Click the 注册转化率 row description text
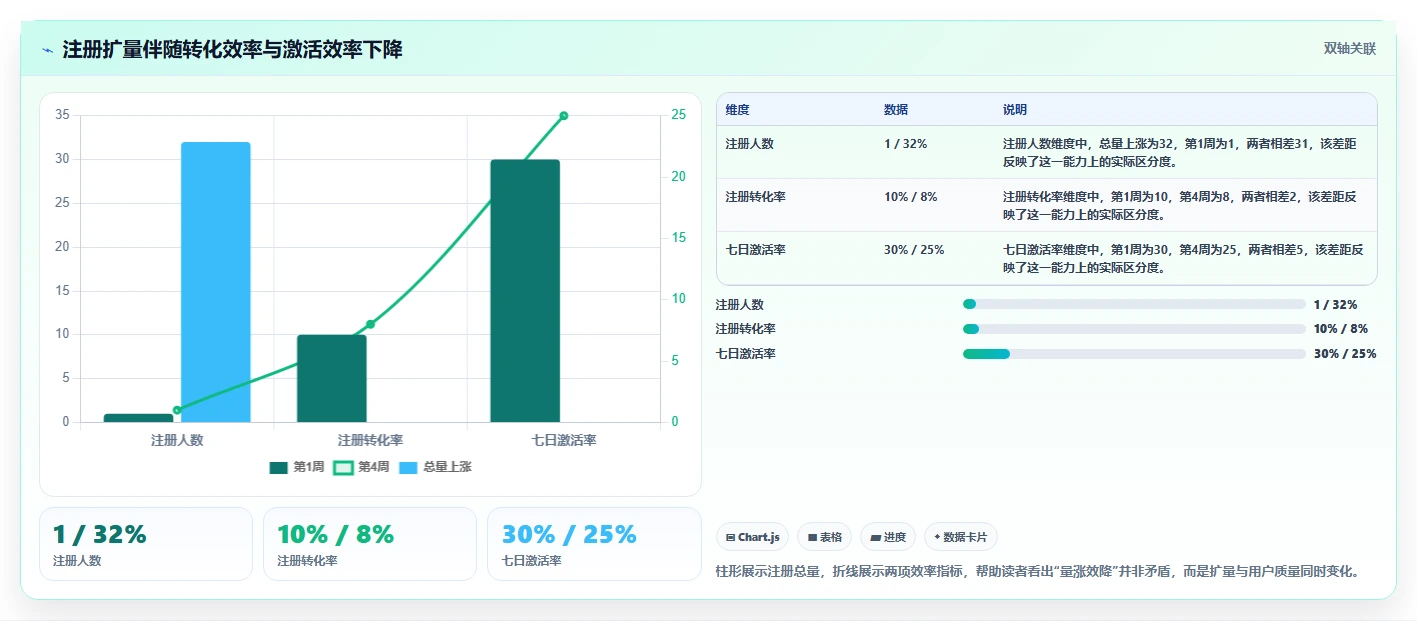Screen dimensions: 1417x621 click(1180, 205)
